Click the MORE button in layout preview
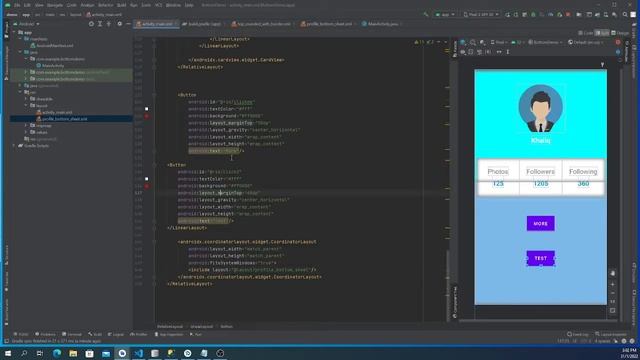The image size is (640, 360). (540, 224)
